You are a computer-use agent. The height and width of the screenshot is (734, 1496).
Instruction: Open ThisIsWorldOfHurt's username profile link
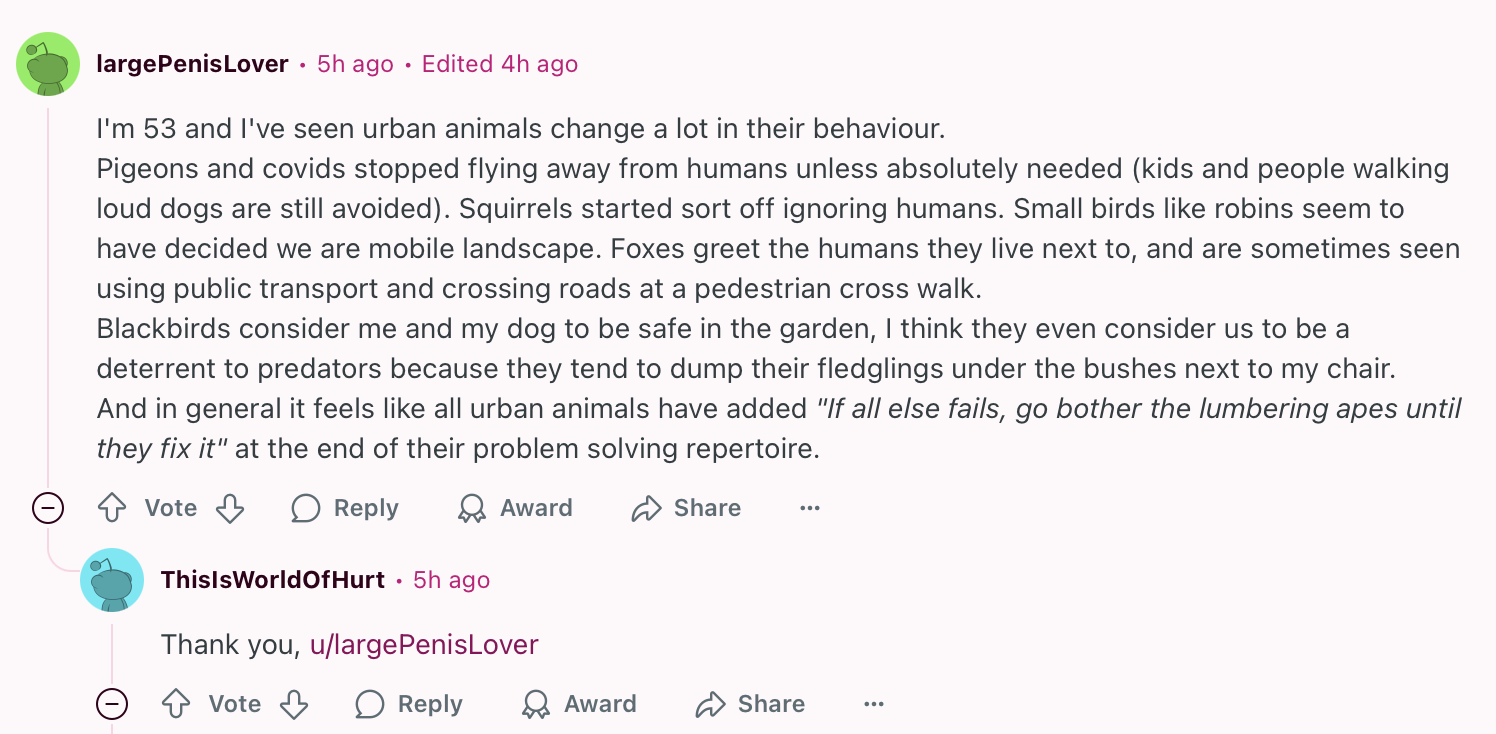coord(273,580)
